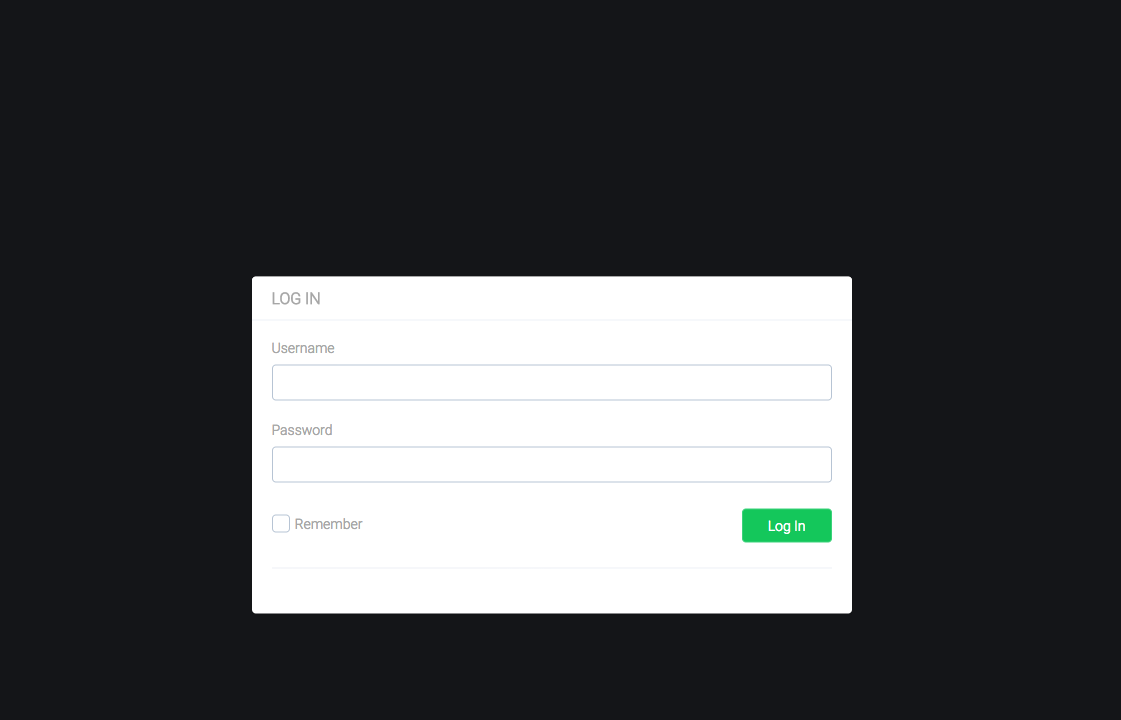
Task: Click the LOG IN panel heading
Action: (296, 299)
